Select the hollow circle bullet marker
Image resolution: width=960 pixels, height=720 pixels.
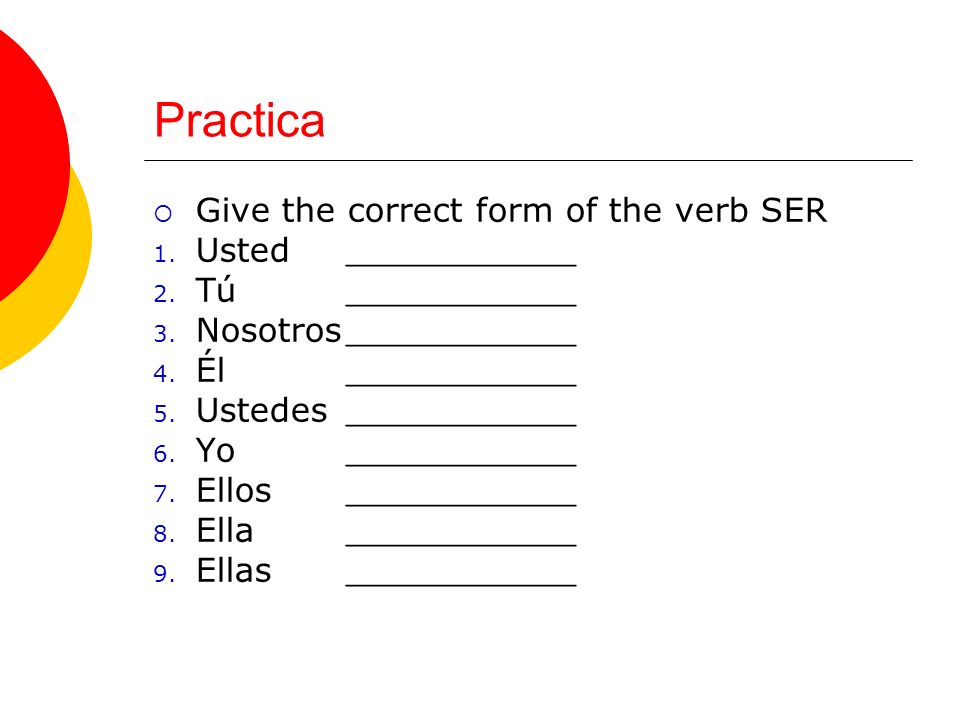163,214
